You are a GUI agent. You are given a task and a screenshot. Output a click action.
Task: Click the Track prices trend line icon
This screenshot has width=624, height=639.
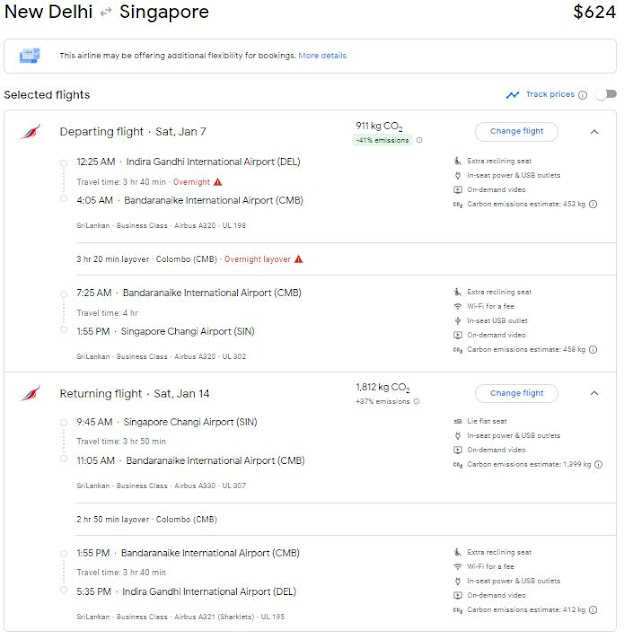(513, 95)
